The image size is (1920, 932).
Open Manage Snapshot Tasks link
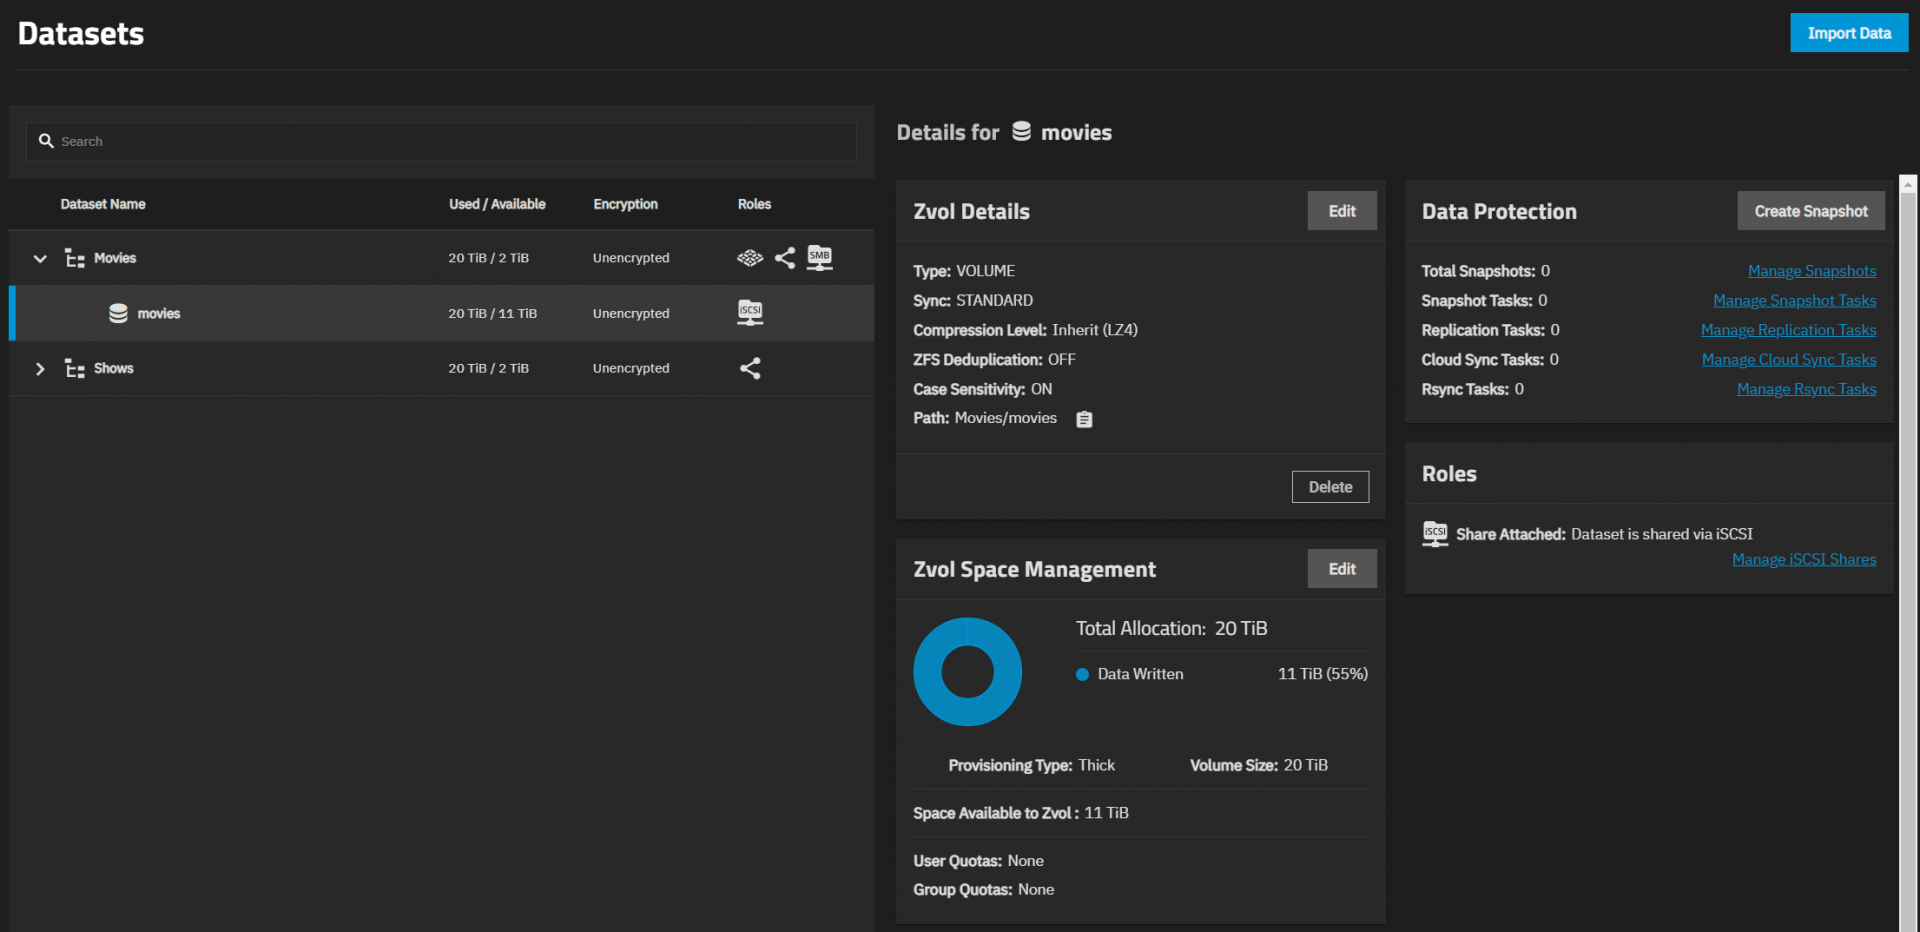click(x=1795, y=300)
